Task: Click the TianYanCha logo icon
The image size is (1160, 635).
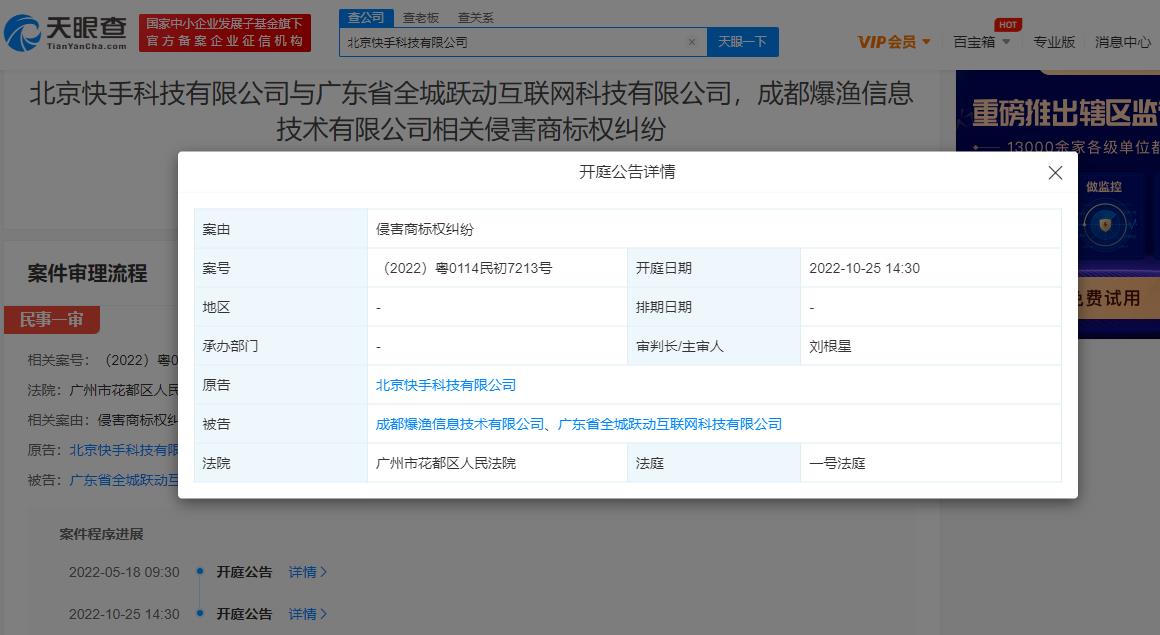Action: click(22, 33)
